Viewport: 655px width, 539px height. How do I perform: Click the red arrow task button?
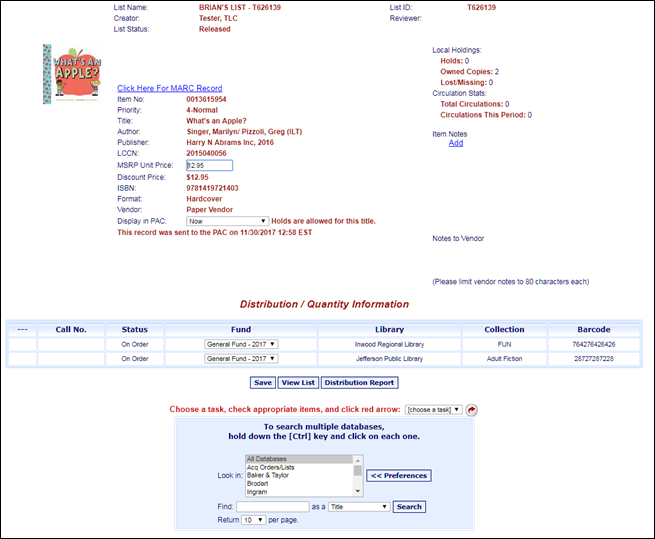[x=471, y=410]
